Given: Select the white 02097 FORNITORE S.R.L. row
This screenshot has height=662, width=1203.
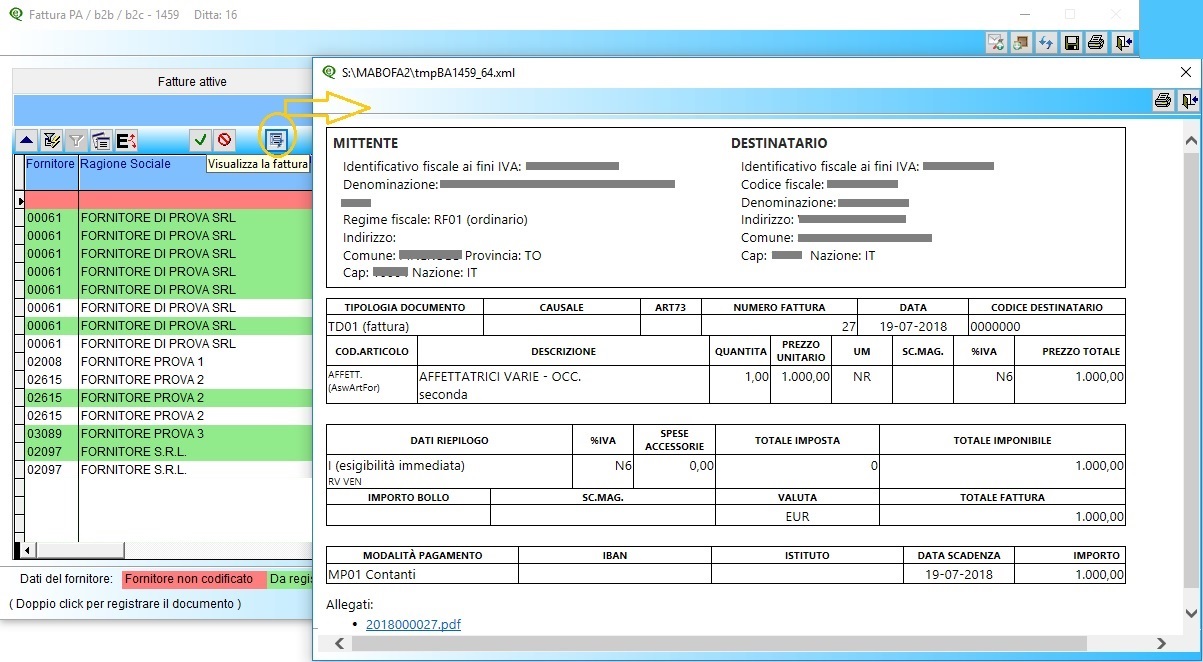Looking at the screenshot, I should [168, 470].
